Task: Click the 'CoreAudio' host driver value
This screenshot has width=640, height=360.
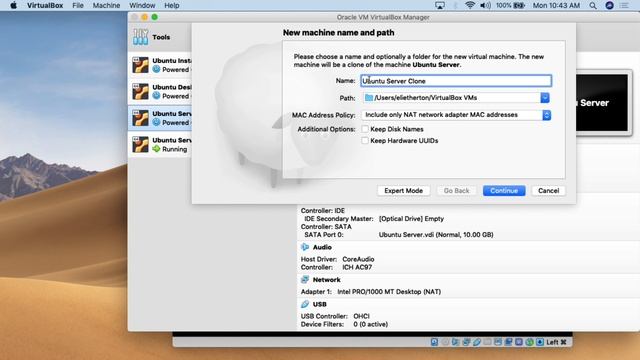Action: (358, 259)
